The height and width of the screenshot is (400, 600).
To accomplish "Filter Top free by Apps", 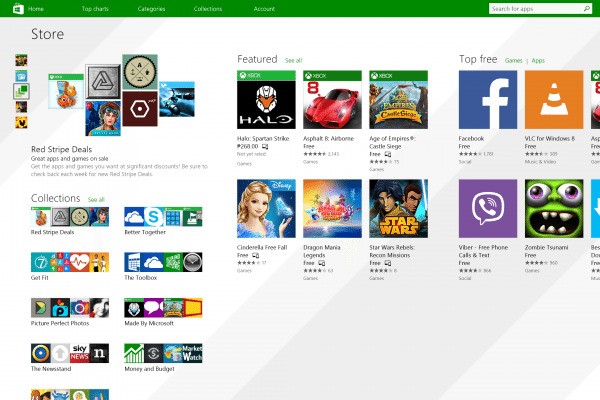I will [x=538, y=60].
